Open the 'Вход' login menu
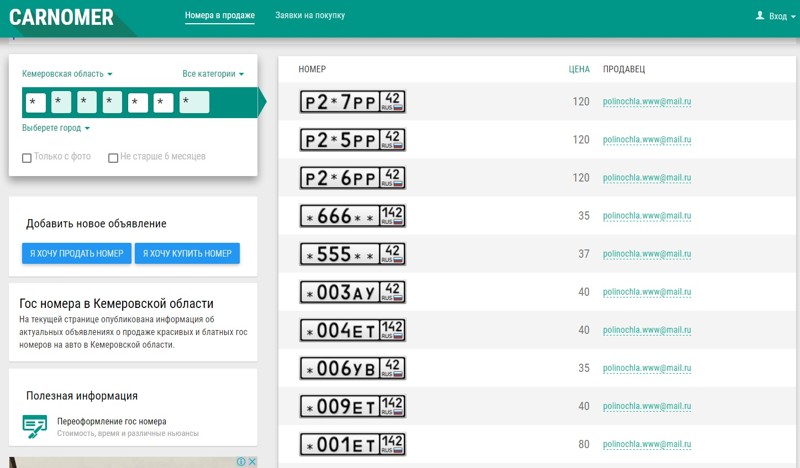This screenshot has width=800, height=468. tap(776, 16)
